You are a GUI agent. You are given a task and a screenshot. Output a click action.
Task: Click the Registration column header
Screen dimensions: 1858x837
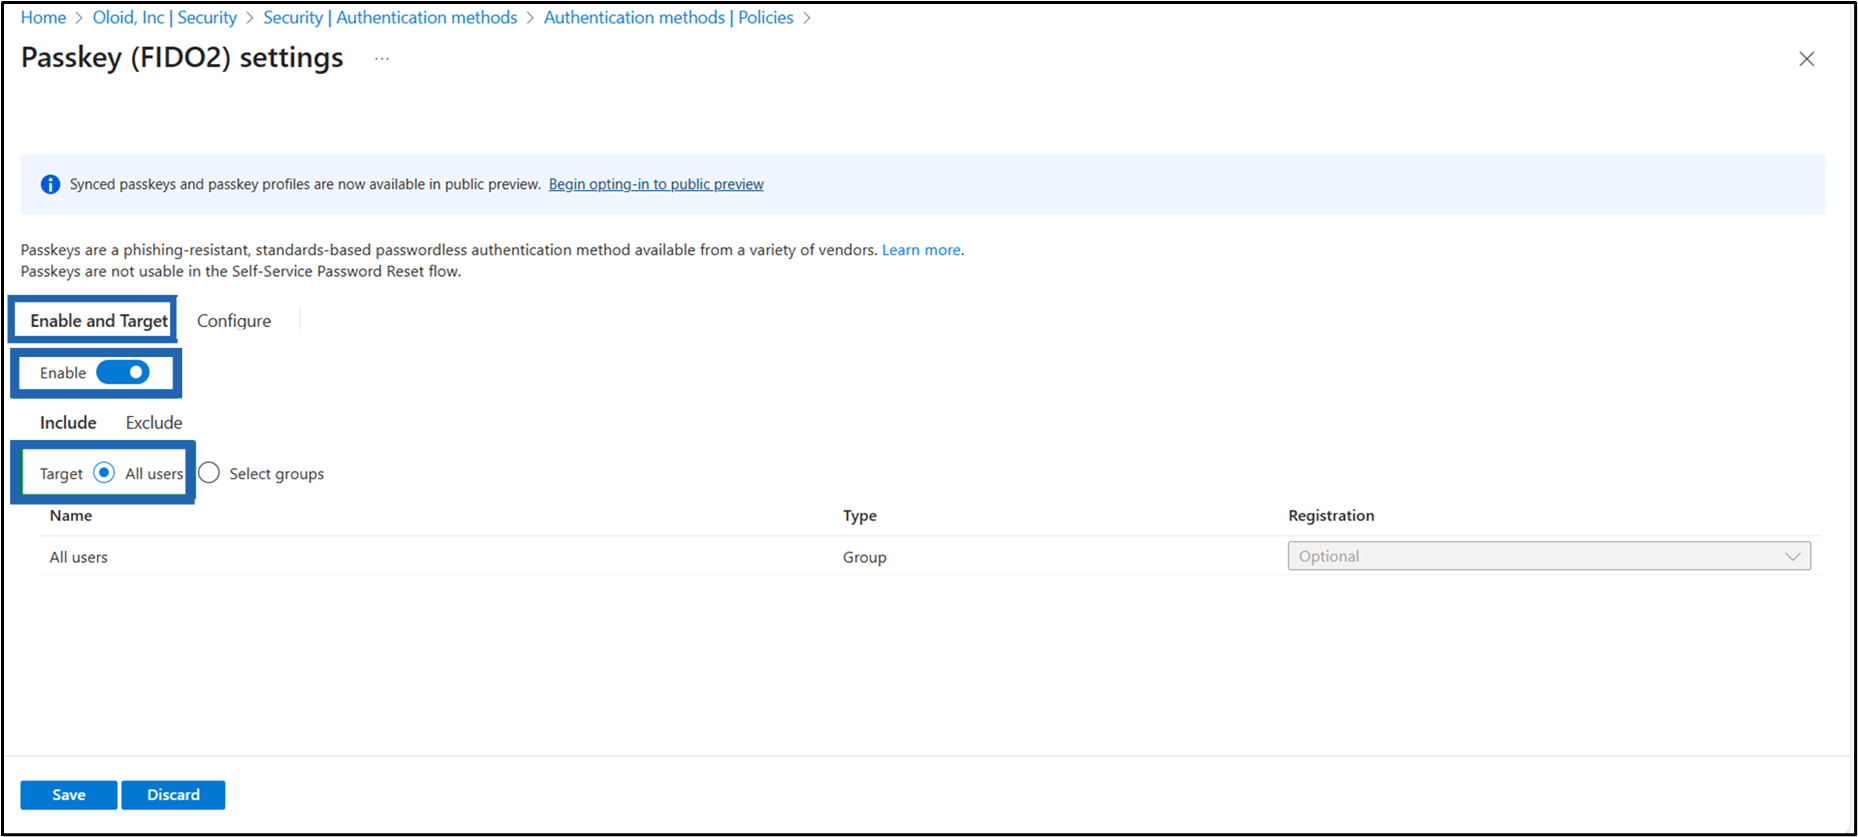point(1331,516)
